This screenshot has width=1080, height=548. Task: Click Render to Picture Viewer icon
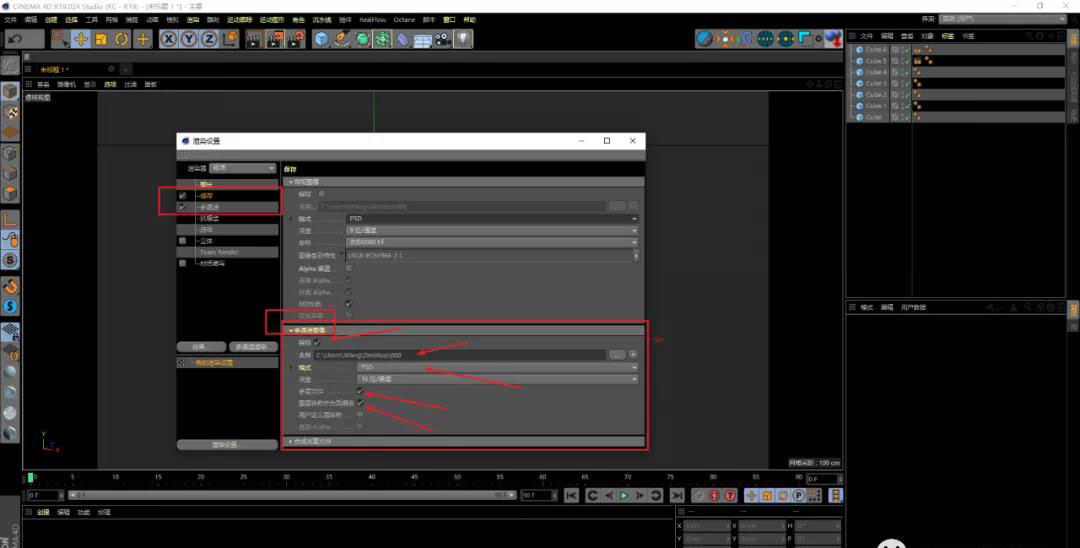pos(275,39)
